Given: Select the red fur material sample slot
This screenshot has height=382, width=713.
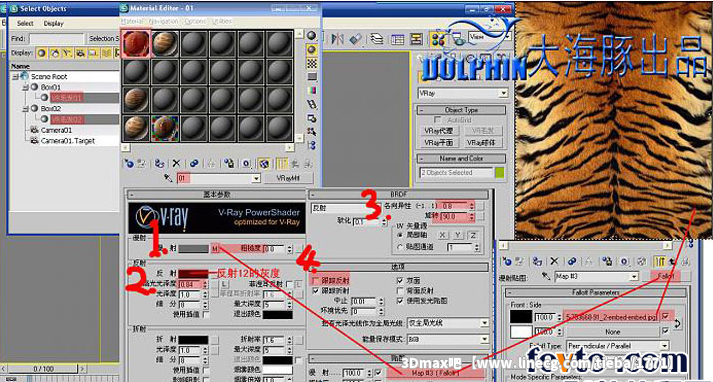Looking at the screenshot, I should 136,44.
